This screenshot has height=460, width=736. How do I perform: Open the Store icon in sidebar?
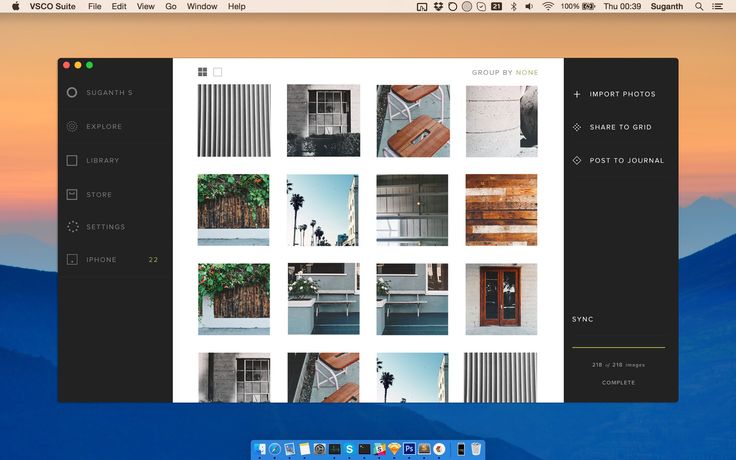click(72, 194)
